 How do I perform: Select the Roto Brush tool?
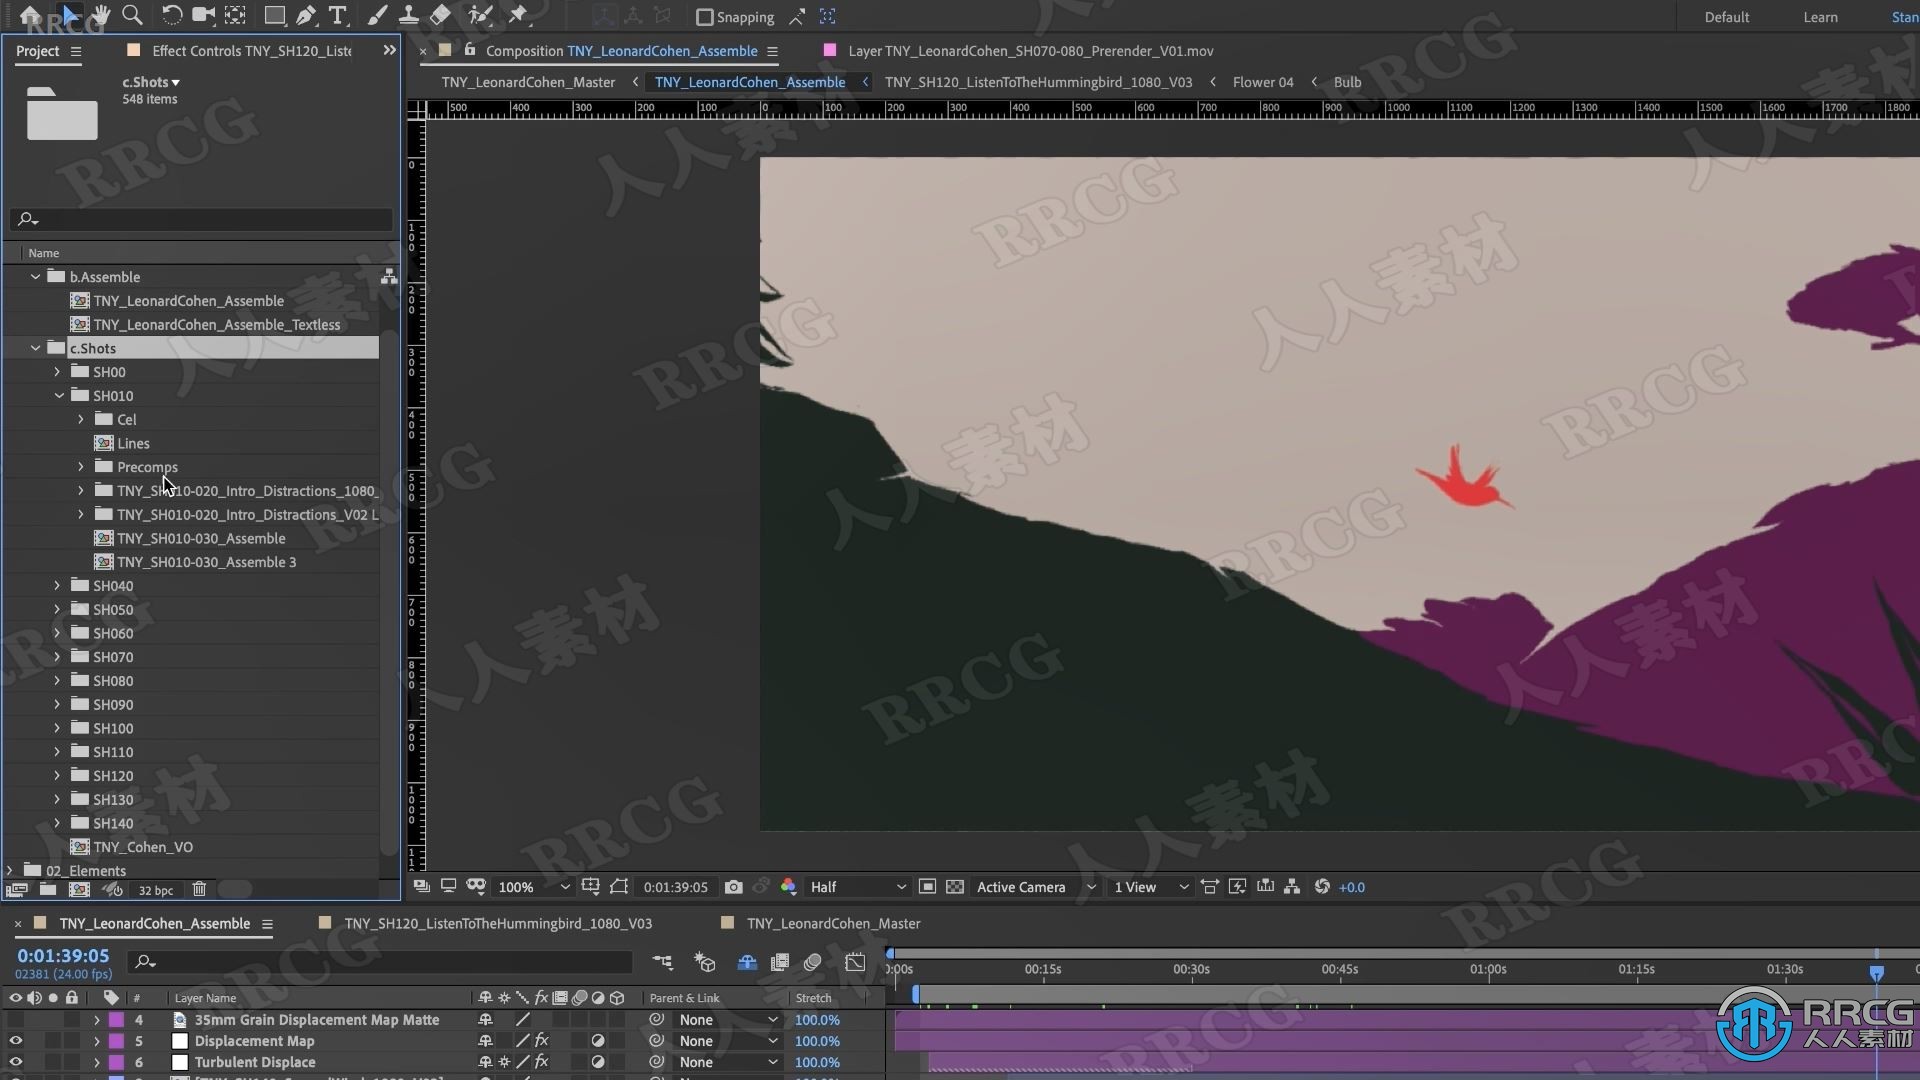coord(480,15)
